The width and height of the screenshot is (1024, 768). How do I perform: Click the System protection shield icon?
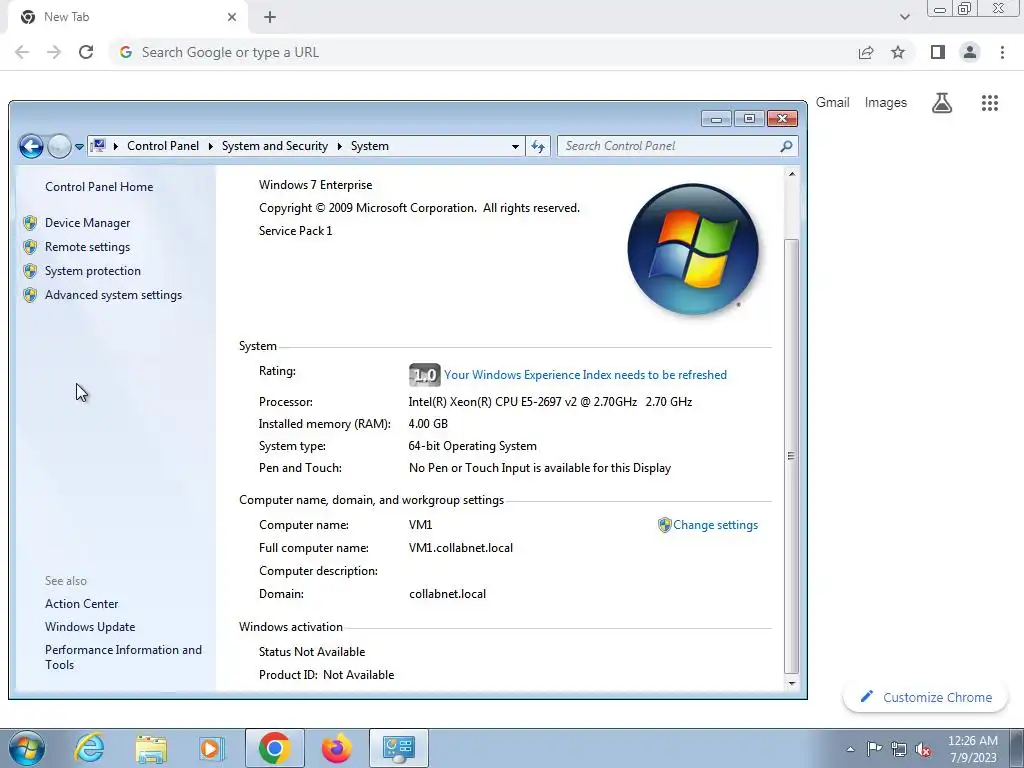coord(30,271)
